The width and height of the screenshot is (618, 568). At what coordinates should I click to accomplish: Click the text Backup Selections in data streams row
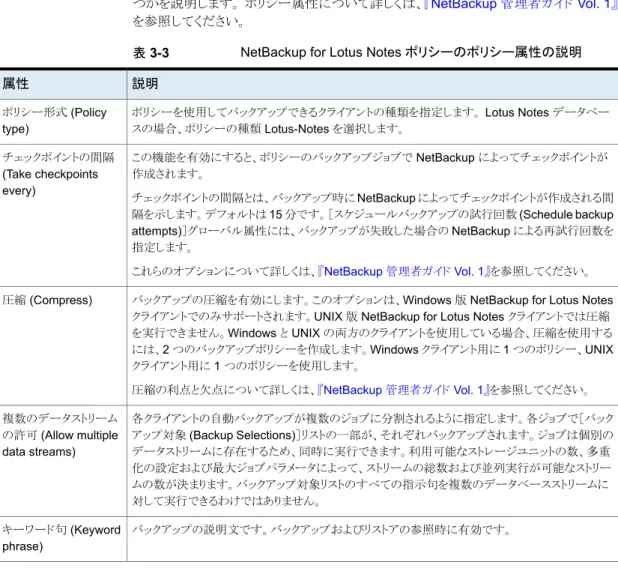point(242,435)
